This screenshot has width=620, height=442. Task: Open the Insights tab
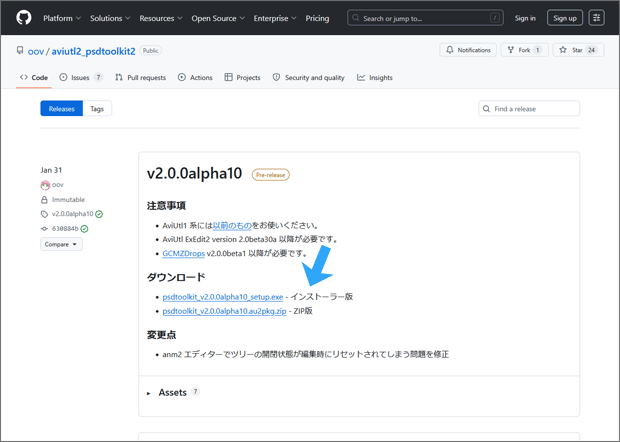click(x=375, y=77)
